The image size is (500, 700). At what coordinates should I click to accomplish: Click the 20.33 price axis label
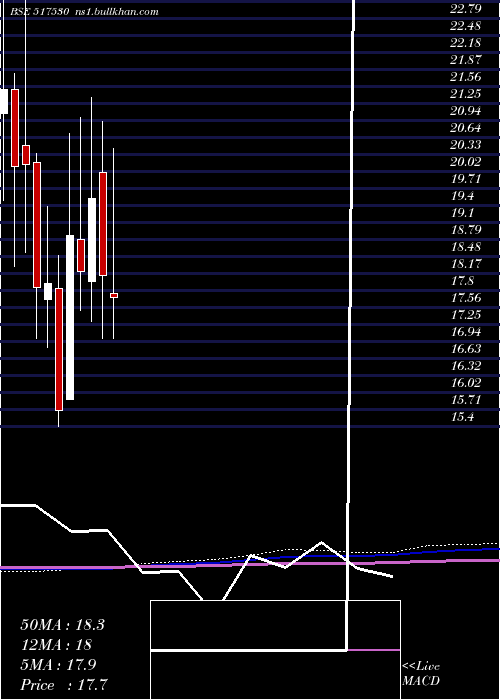point(465,145)
